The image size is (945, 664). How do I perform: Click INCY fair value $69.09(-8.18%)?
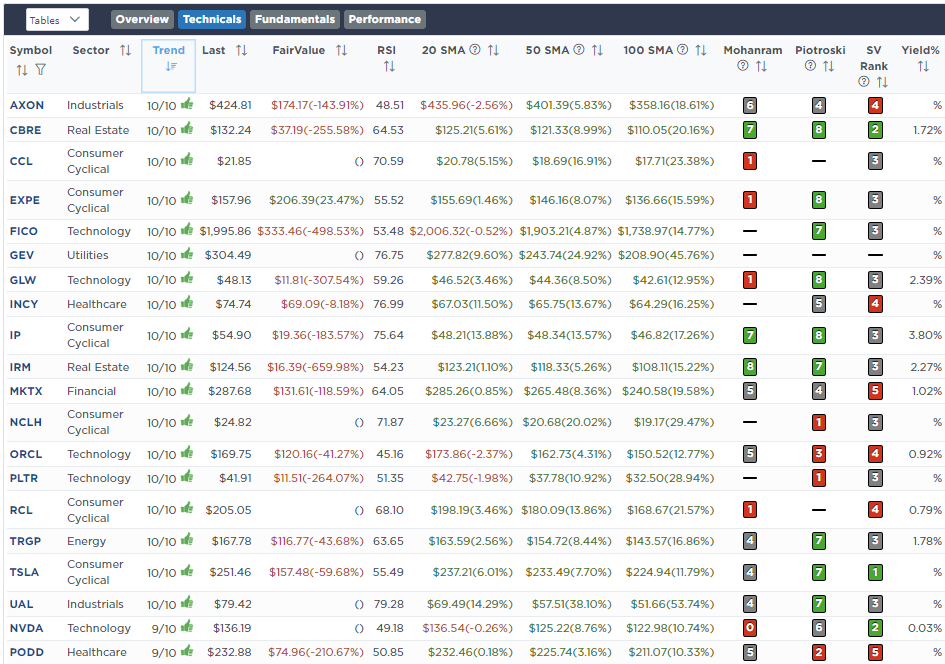click(x=322, y=304)
